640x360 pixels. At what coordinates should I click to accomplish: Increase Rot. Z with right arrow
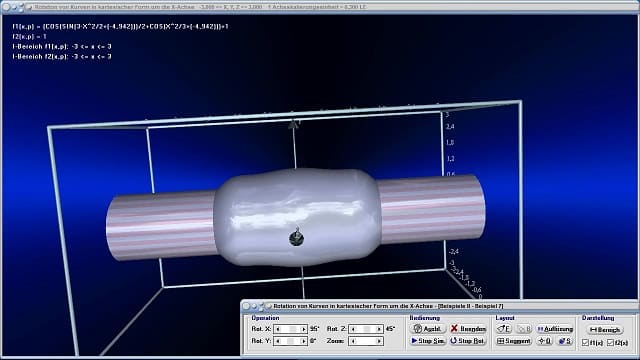pos(379,329)
